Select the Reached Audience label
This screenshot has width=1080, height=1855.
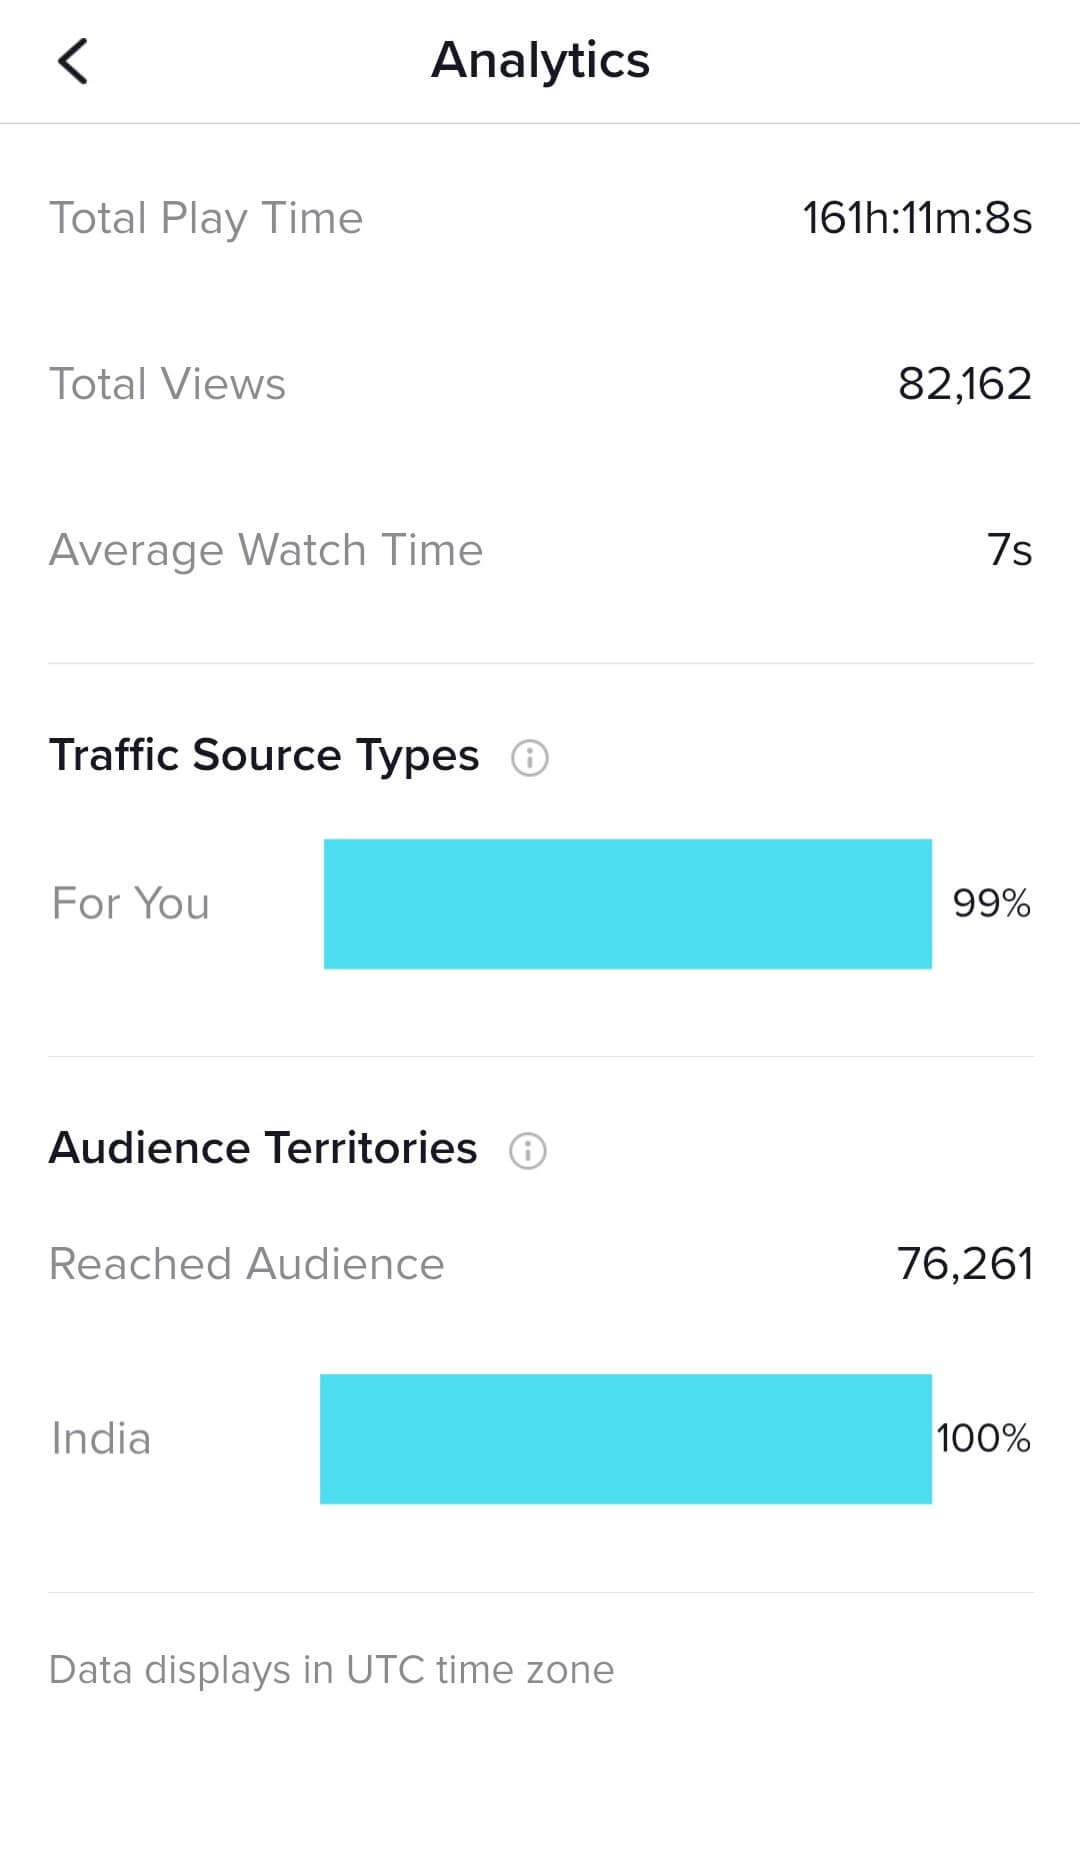point(246,1264)
